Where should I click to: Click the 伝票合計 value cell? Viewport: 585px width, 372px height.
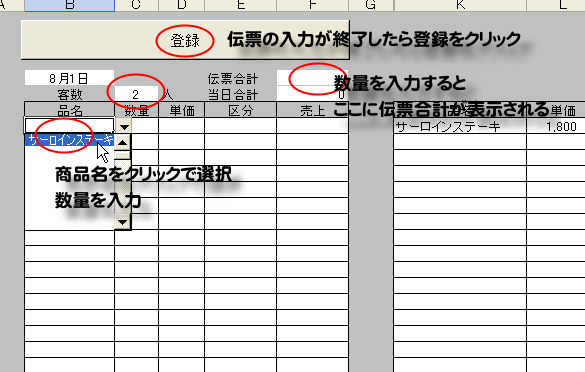312,78
